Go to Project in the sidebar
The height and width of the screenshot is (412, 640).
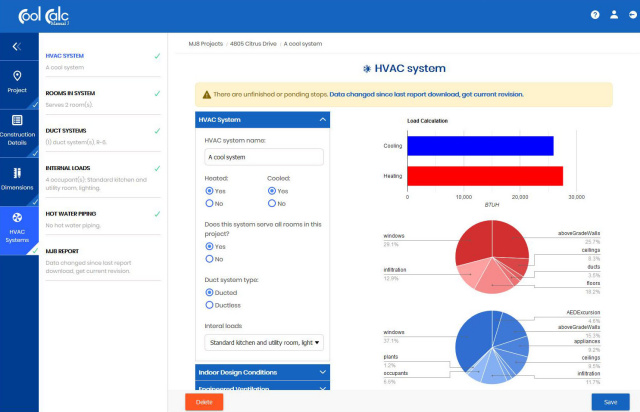point(17,82)
